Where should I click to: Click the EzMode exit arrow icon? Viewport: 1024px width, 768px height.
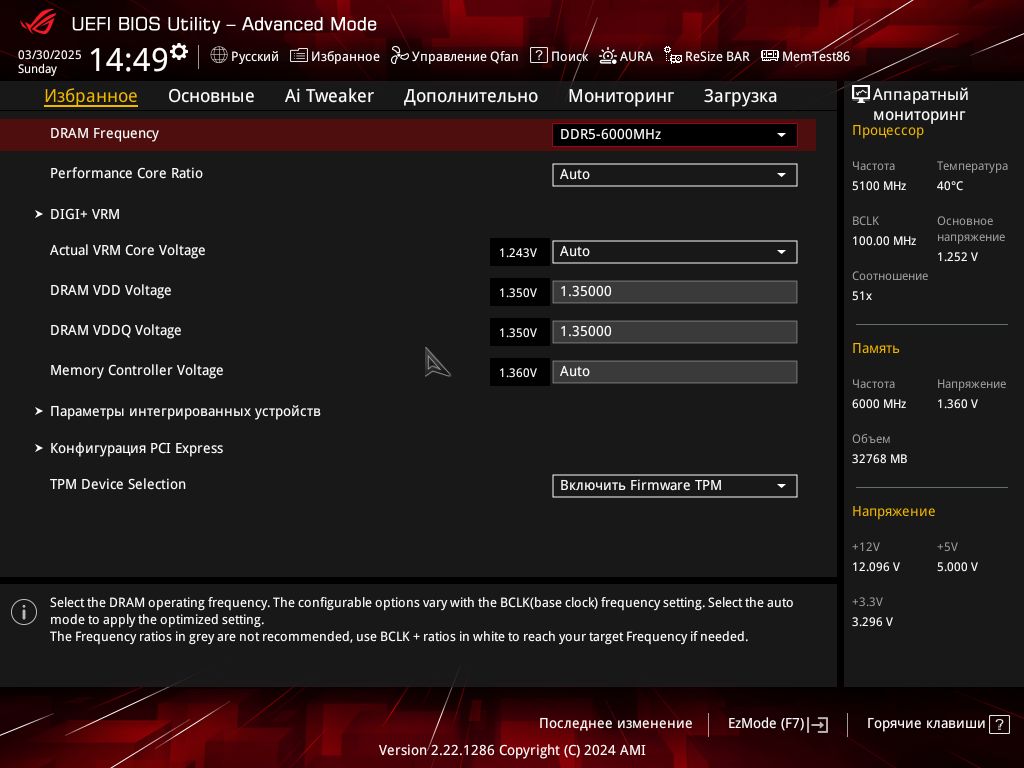[x=818, y=724]
